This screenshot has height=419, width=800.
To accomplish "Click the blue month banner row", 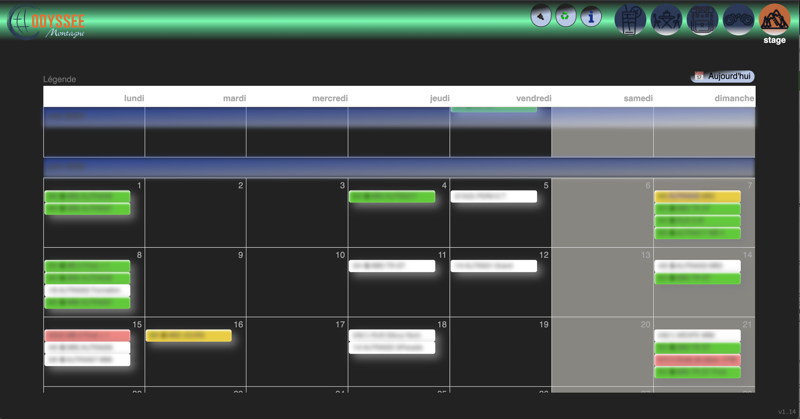I will click(399, 167).
